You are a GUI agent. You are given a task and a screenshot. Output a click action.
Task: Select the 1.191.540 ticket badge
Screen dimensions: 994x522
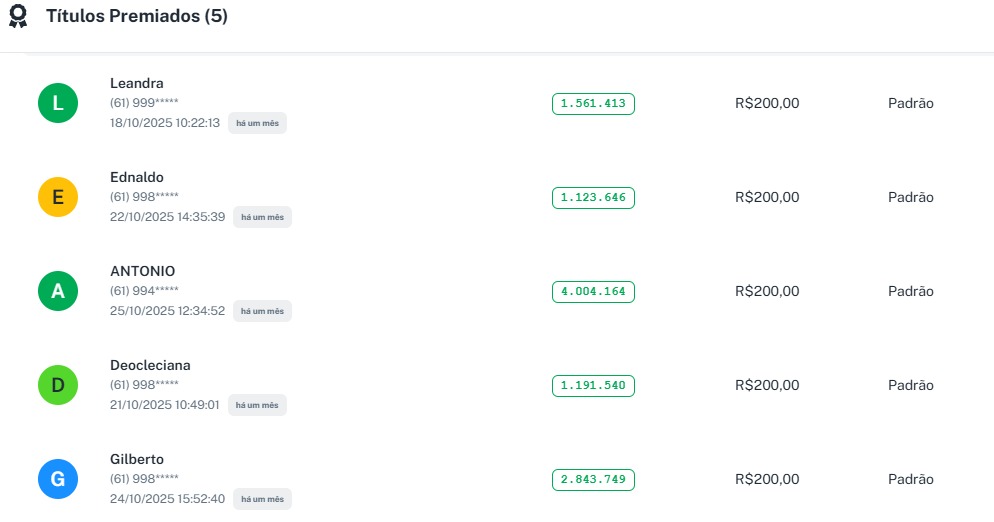593,385
